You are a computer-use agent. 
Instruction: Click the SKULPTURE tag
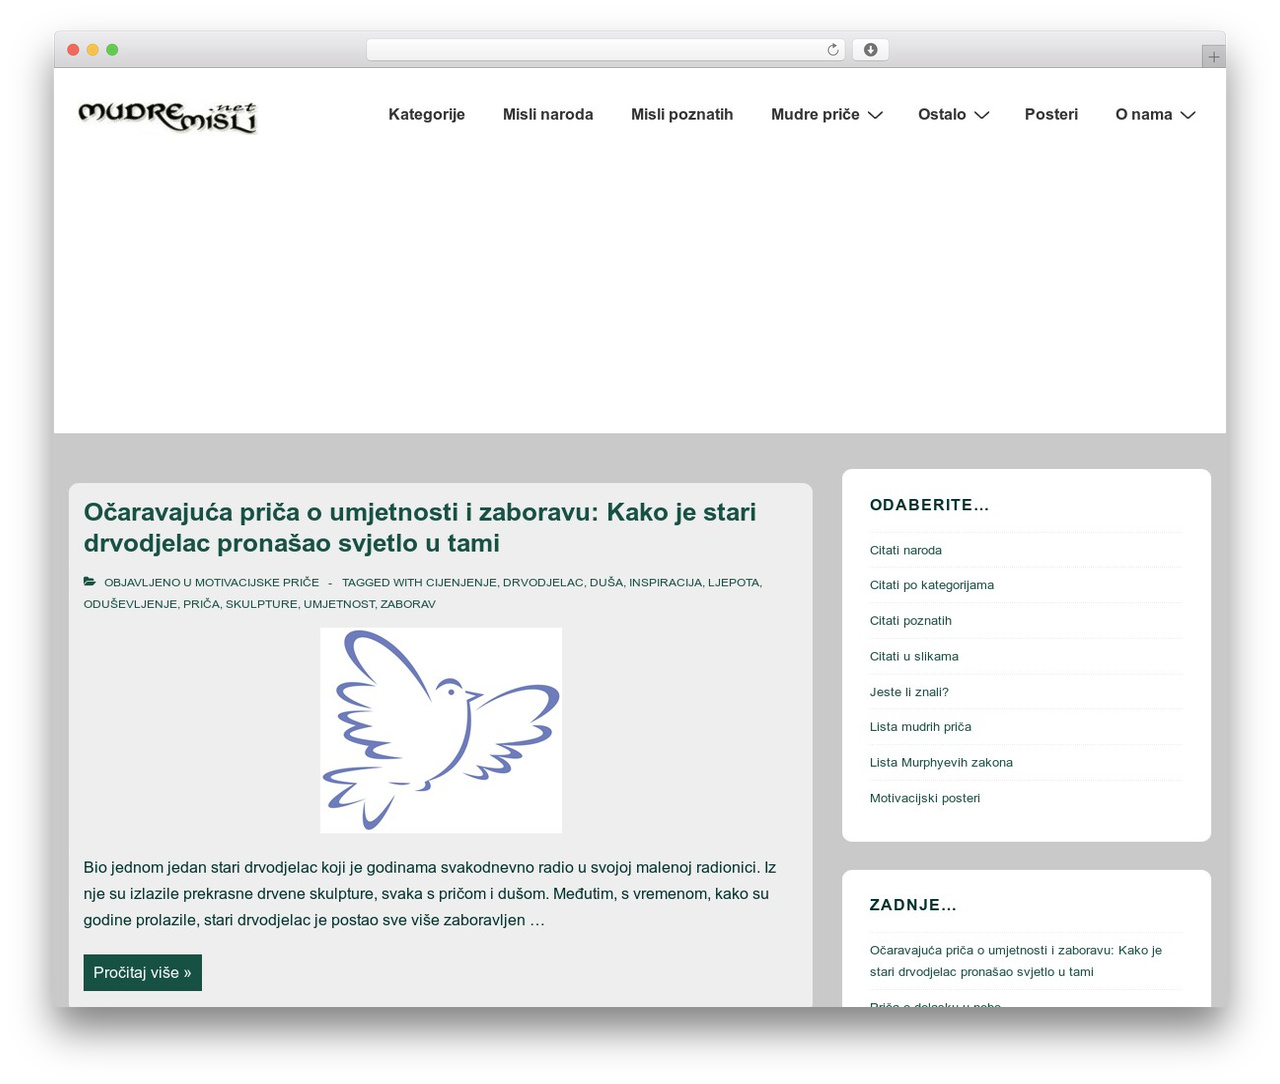coord(261,604)
